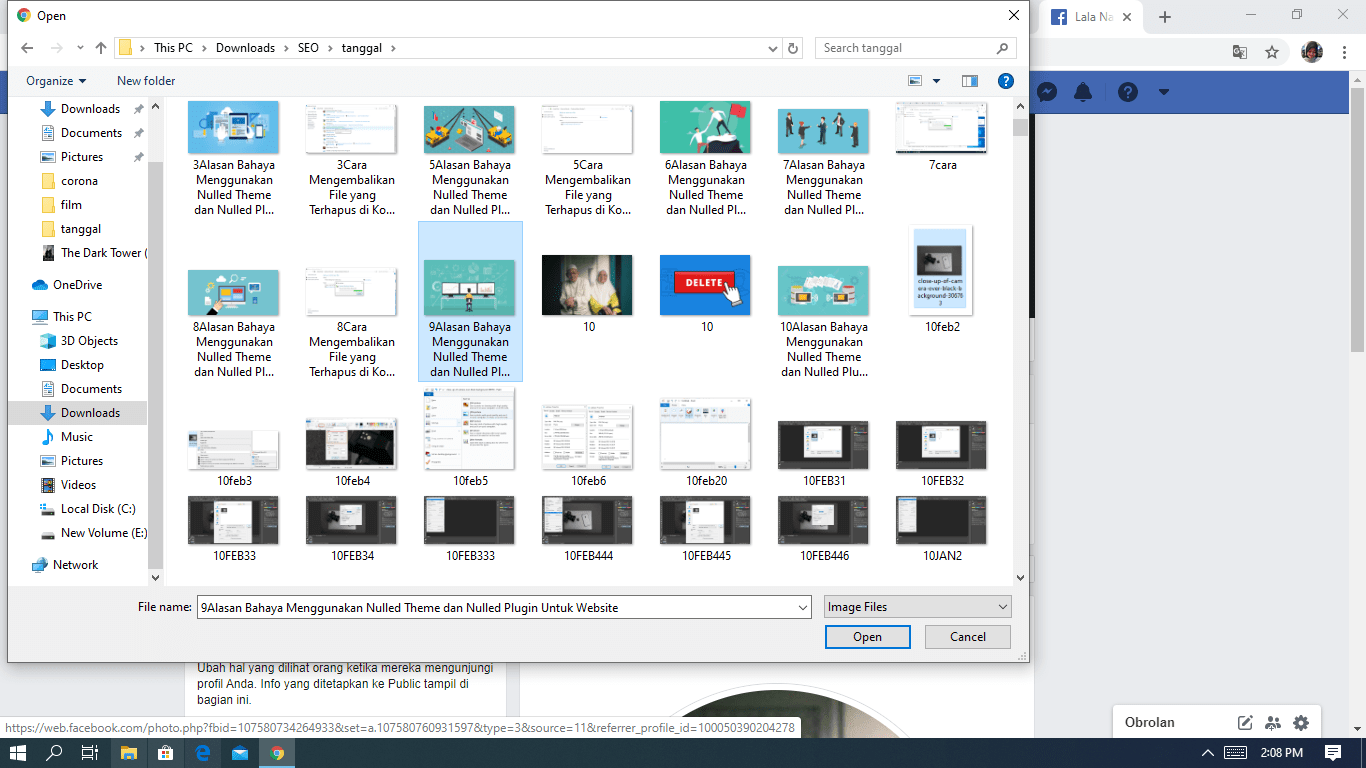Expand the Change your view dropdown arrow

tap(937, 81)
